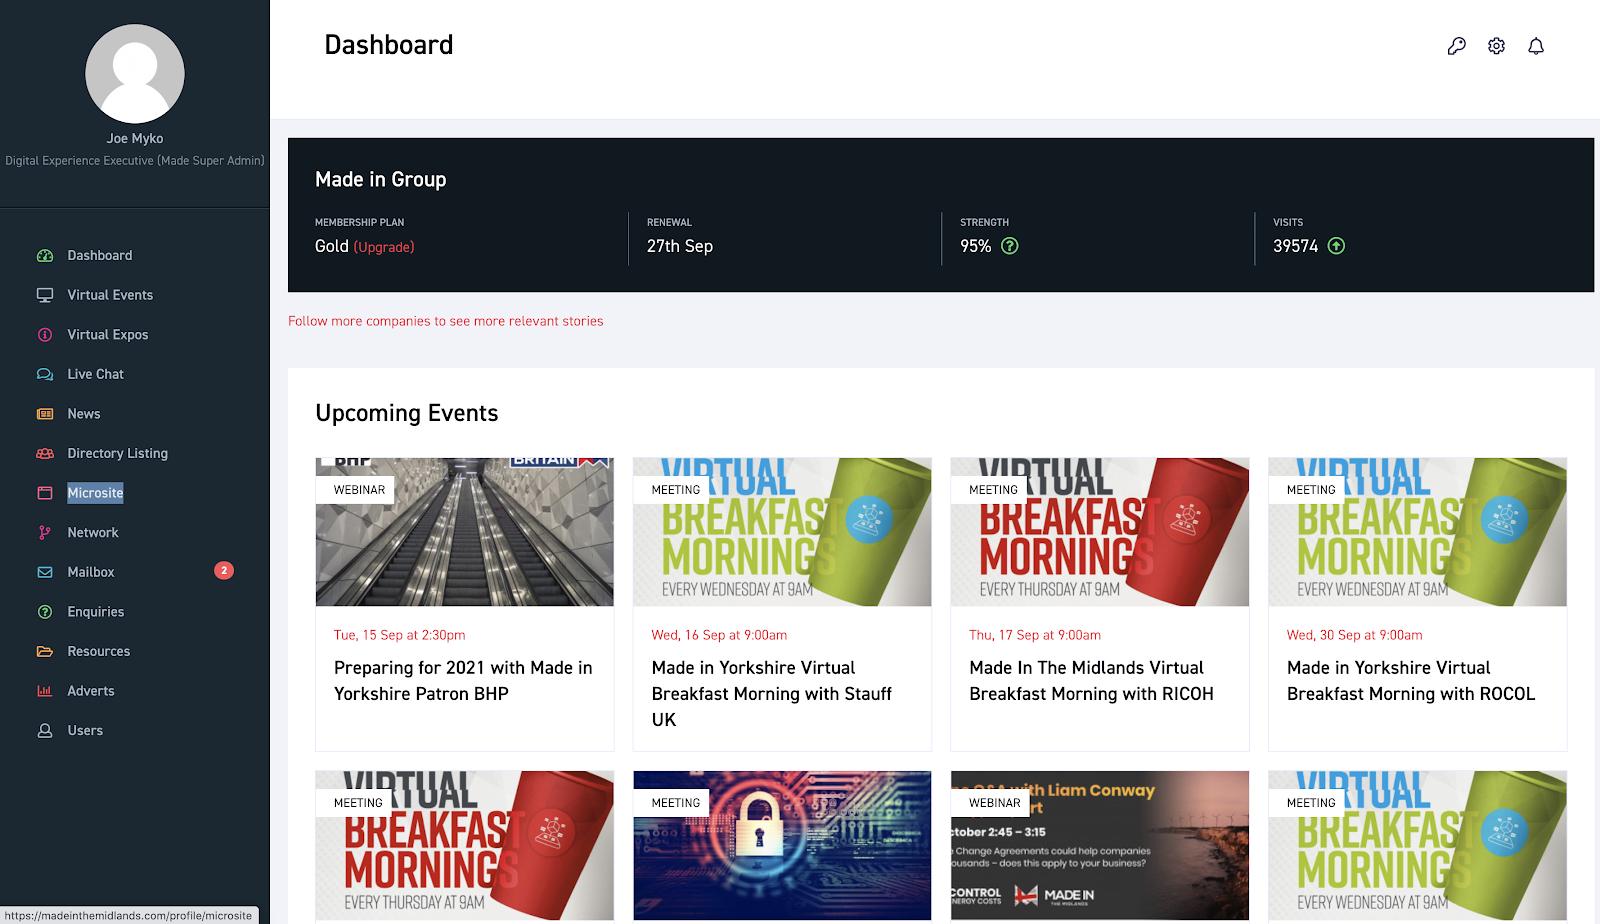Open the notifications bell icon
Image resolution: width=1600 pixels, height=924 pixels.
point(1536,46)
